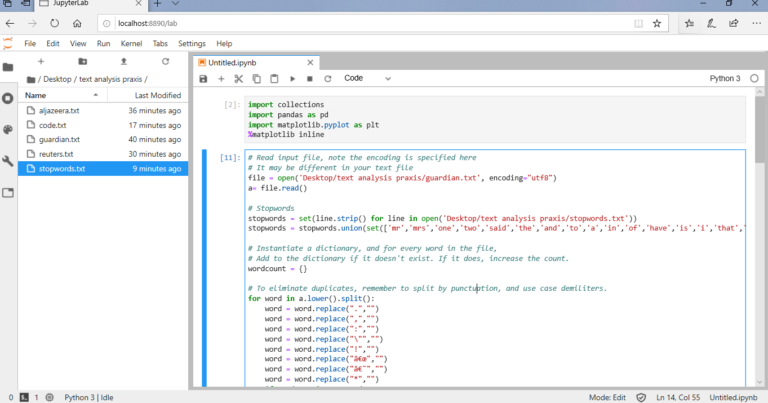The image size is (768, 403).
Task: Paste cells from clipboard icon
Action: coord(274,79)
